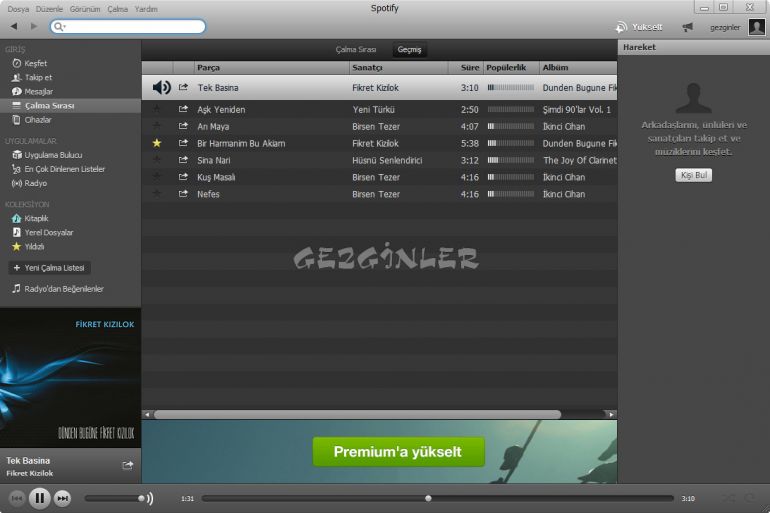Screen dimensions: 770x513
Task: Click the Yükselt upgrade link
Action: pos(639,27)
